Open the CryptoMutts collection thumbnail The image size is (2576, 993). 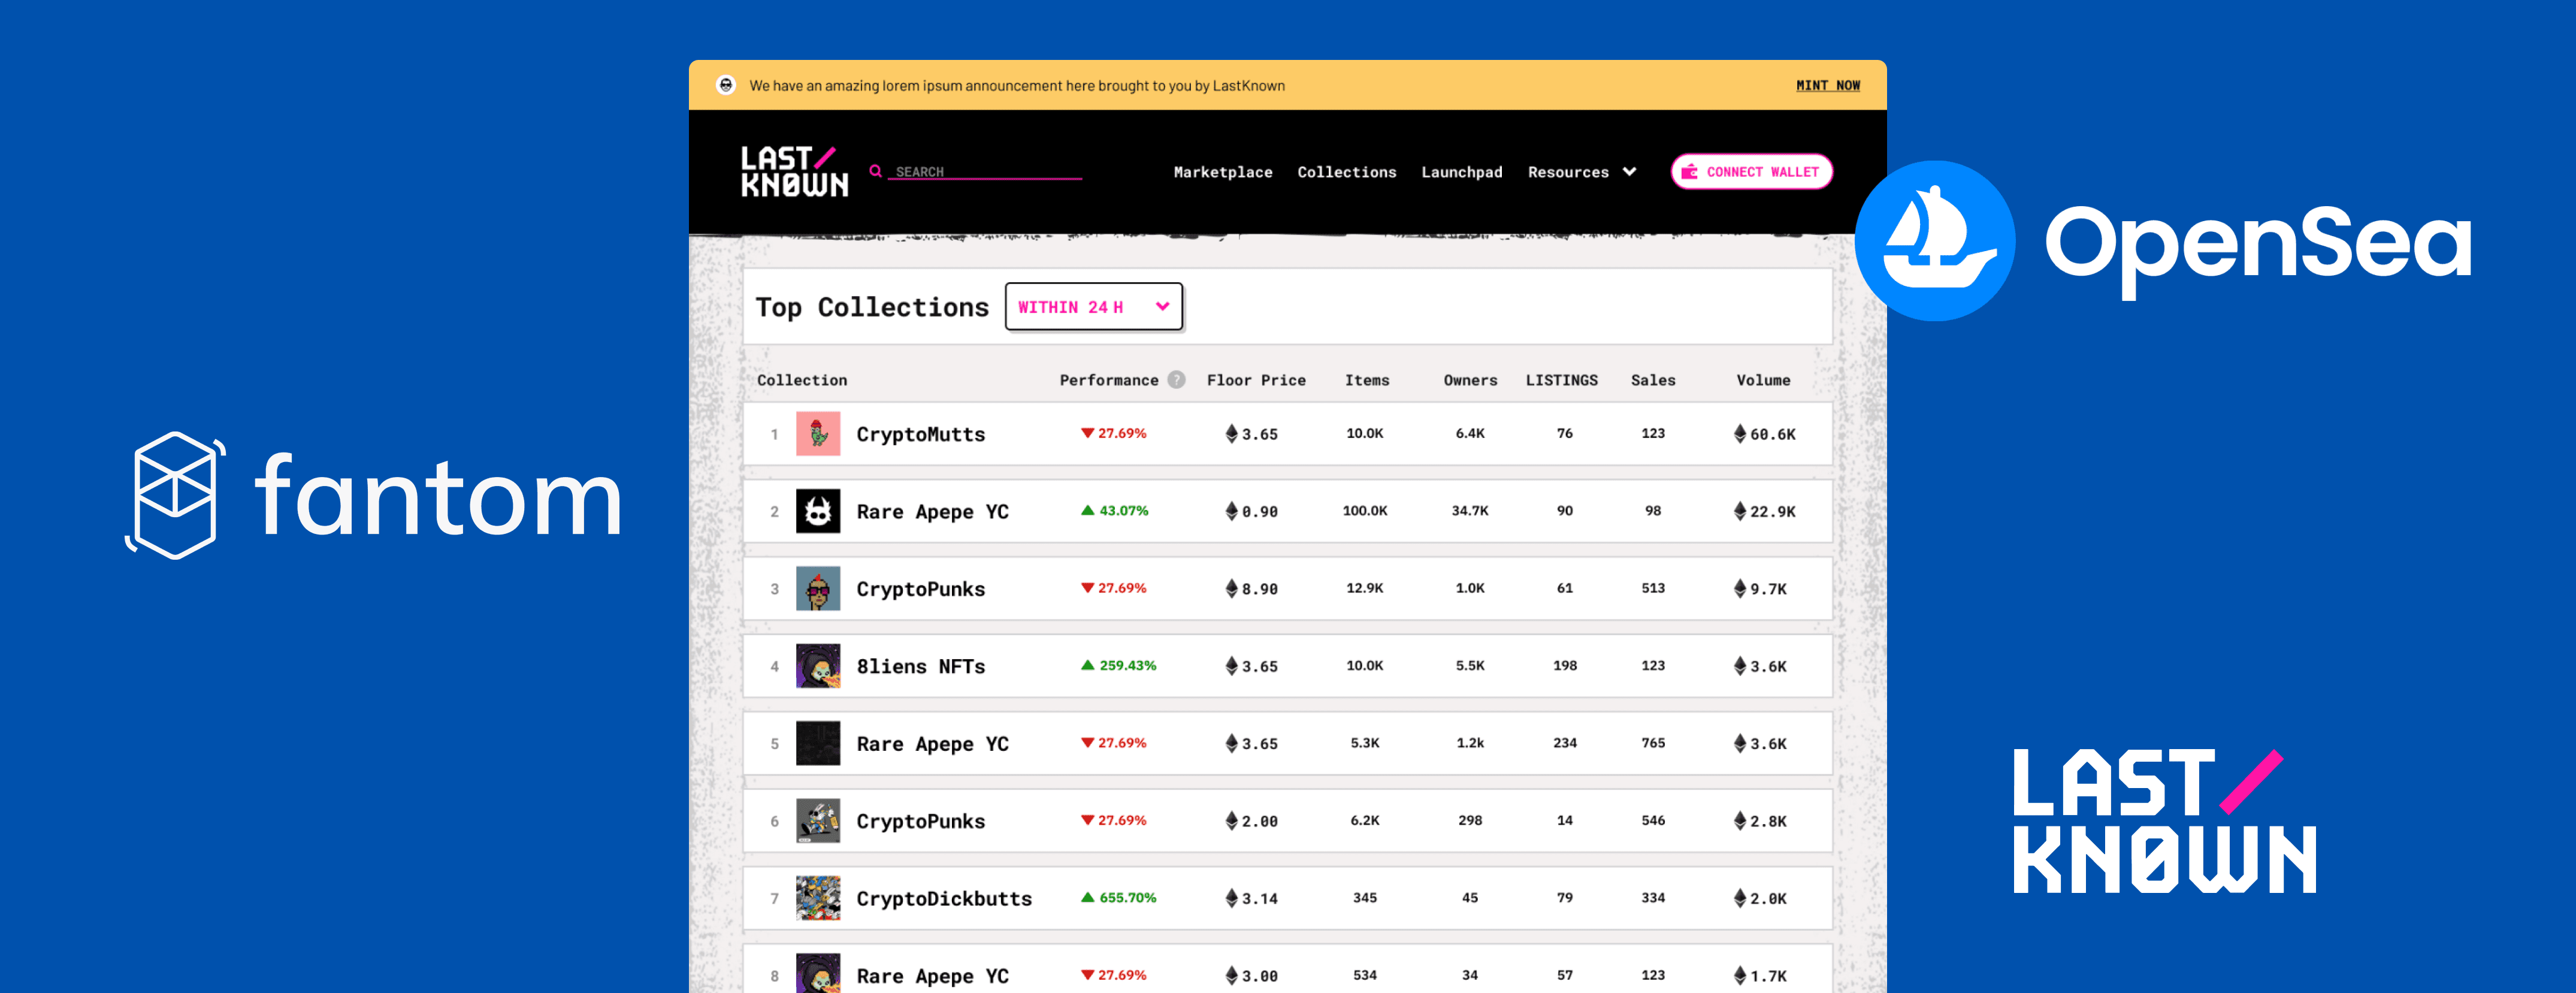817,434
